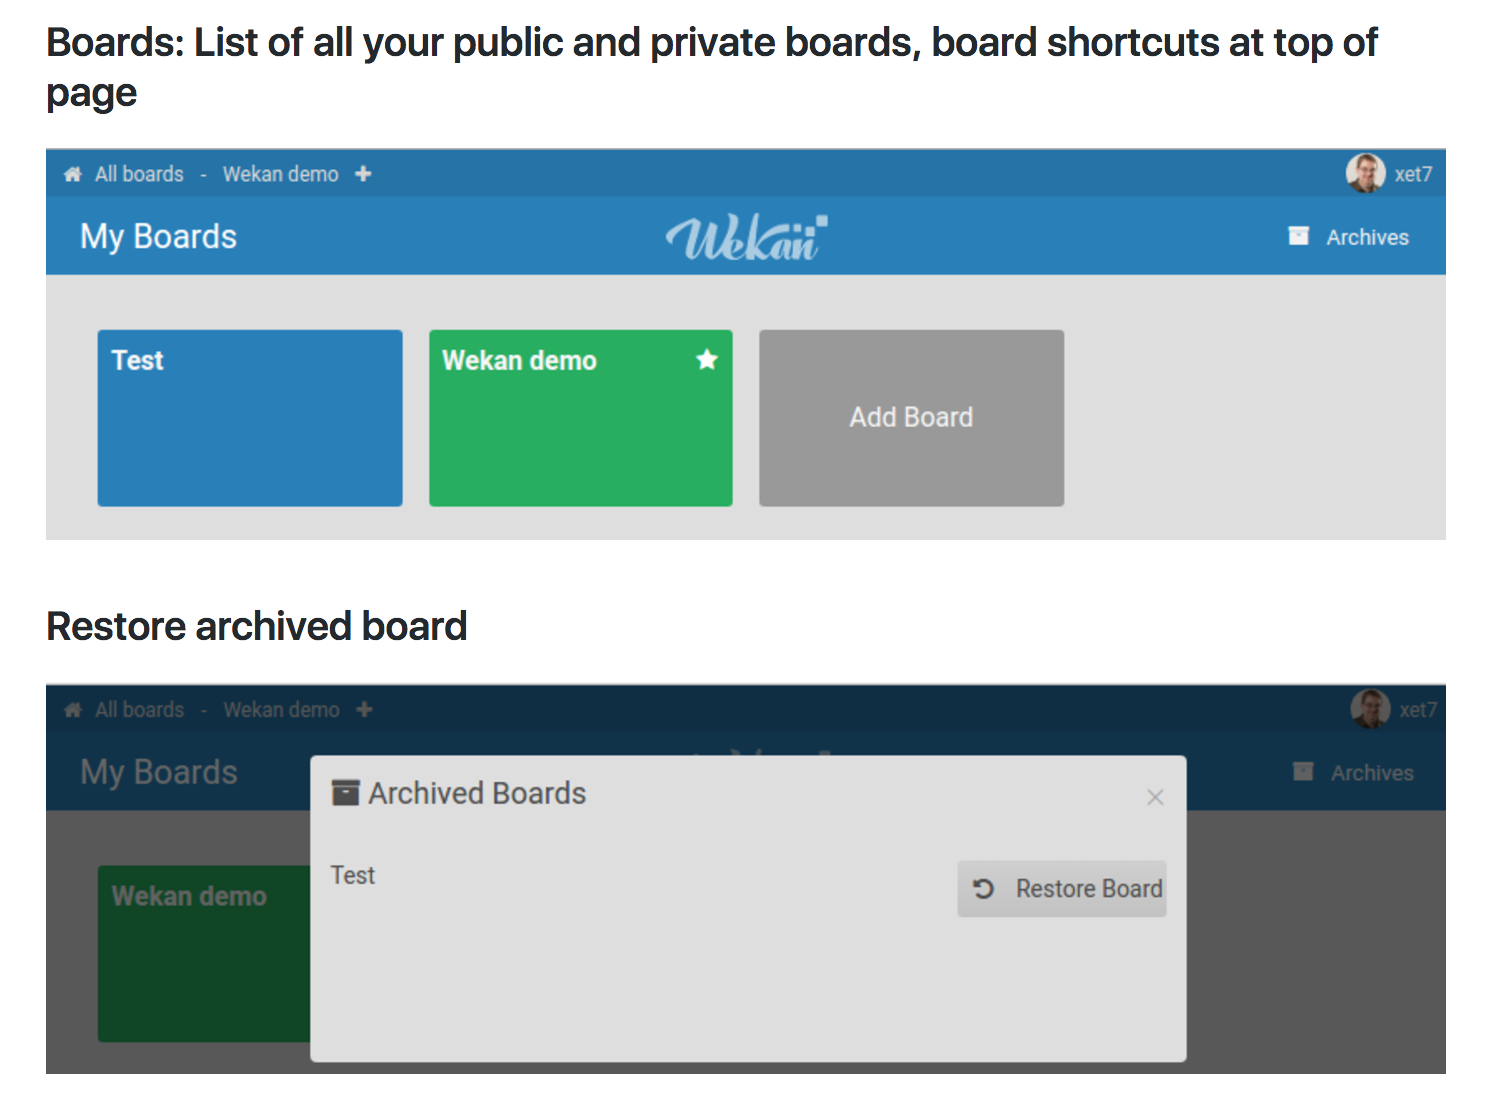Click the restore arrow icon on Restore Board
This screenshot has height=1112, width=1506.
click(x=983, y=888)
